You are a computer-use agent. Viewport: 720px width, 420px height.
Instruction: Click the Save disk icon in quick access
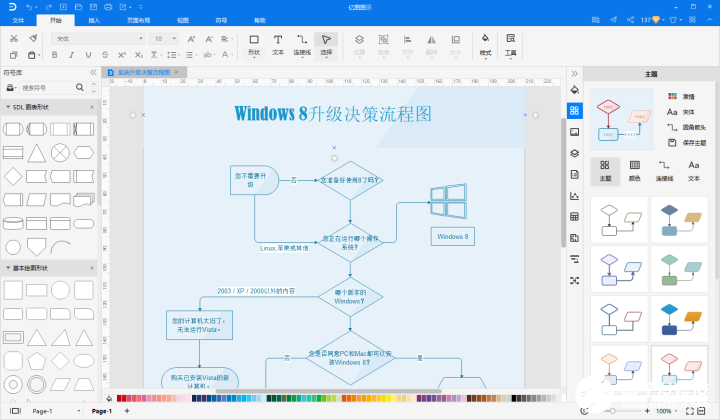click(x=93, y=7)
